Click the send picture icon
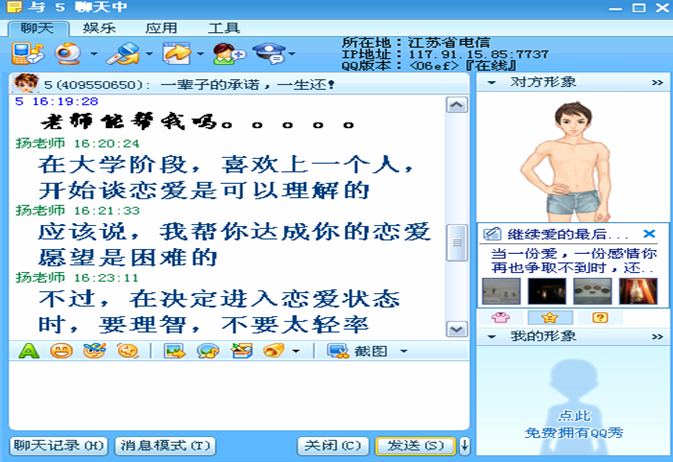This screenshot has width=673, height=462. coord(175,351)
